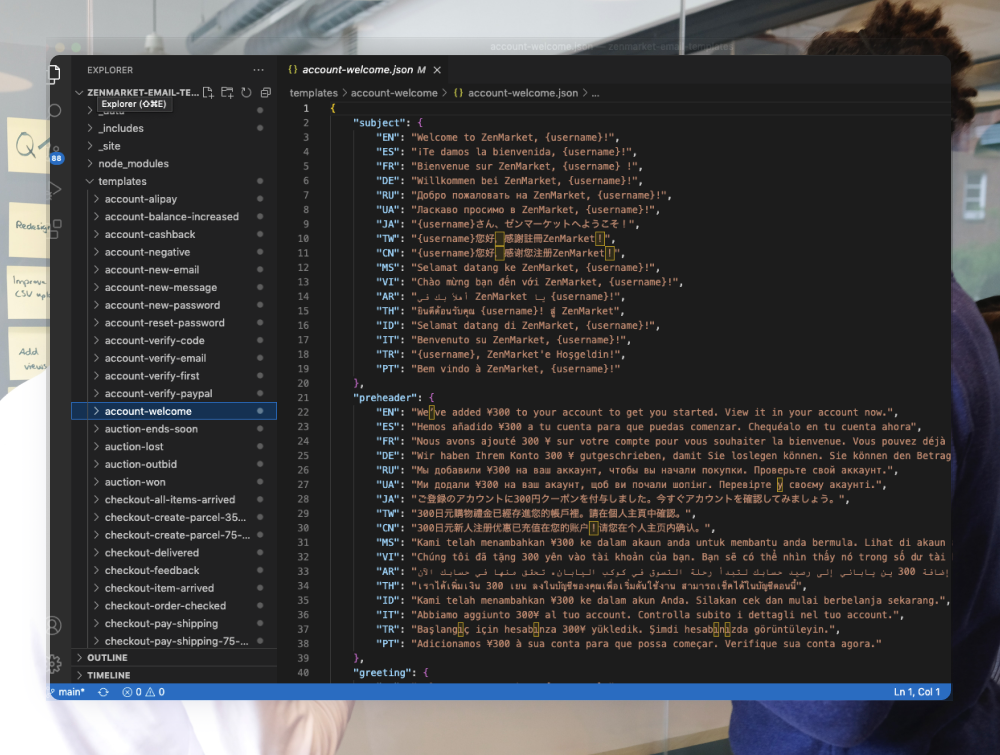Open the Search view in activity bar
Screen dimensions: 1000x755
[55, 111]
